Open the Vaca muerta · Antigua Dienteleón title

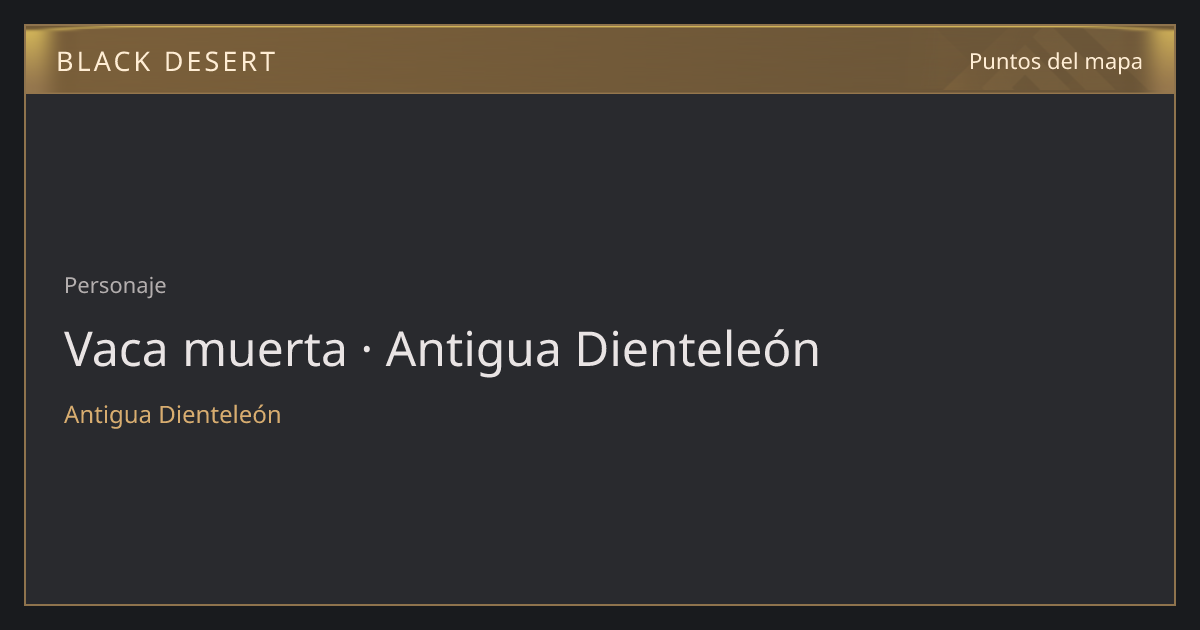pos(442,350)
